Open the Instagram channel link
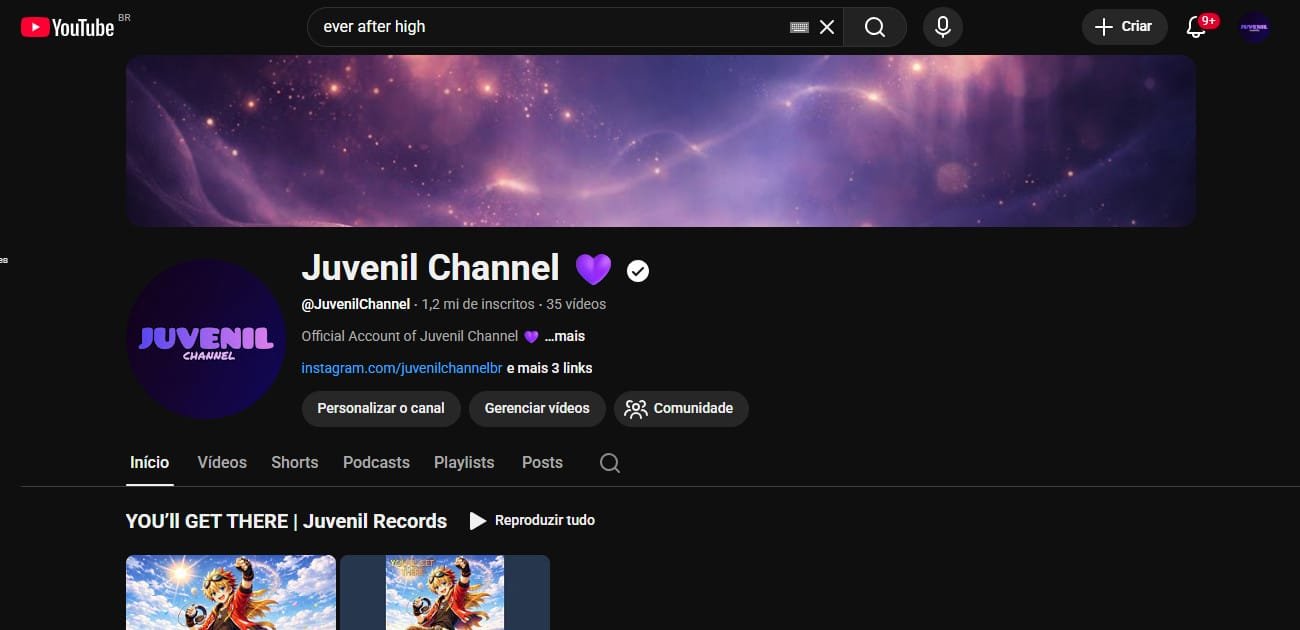 (402, 368)
